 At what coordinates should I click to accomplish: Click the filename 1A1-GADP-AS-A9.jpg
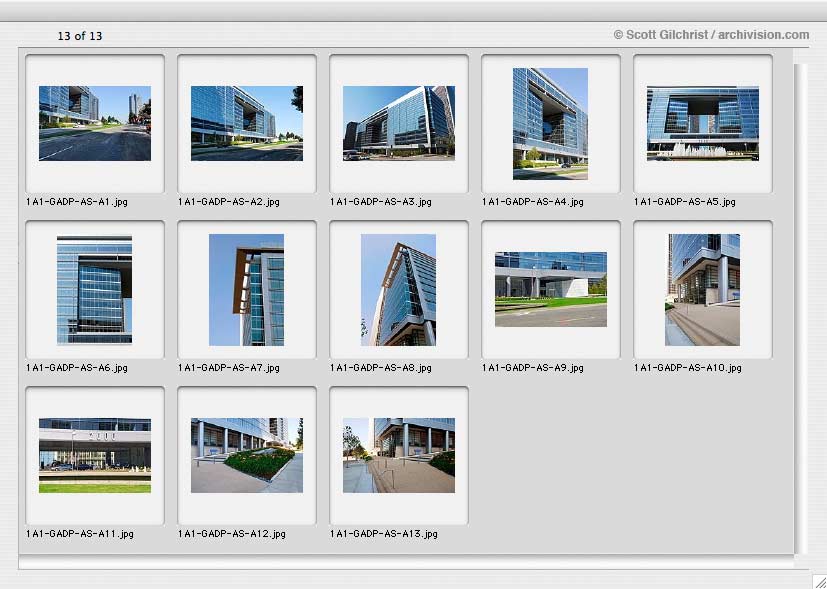coord(533,368)
